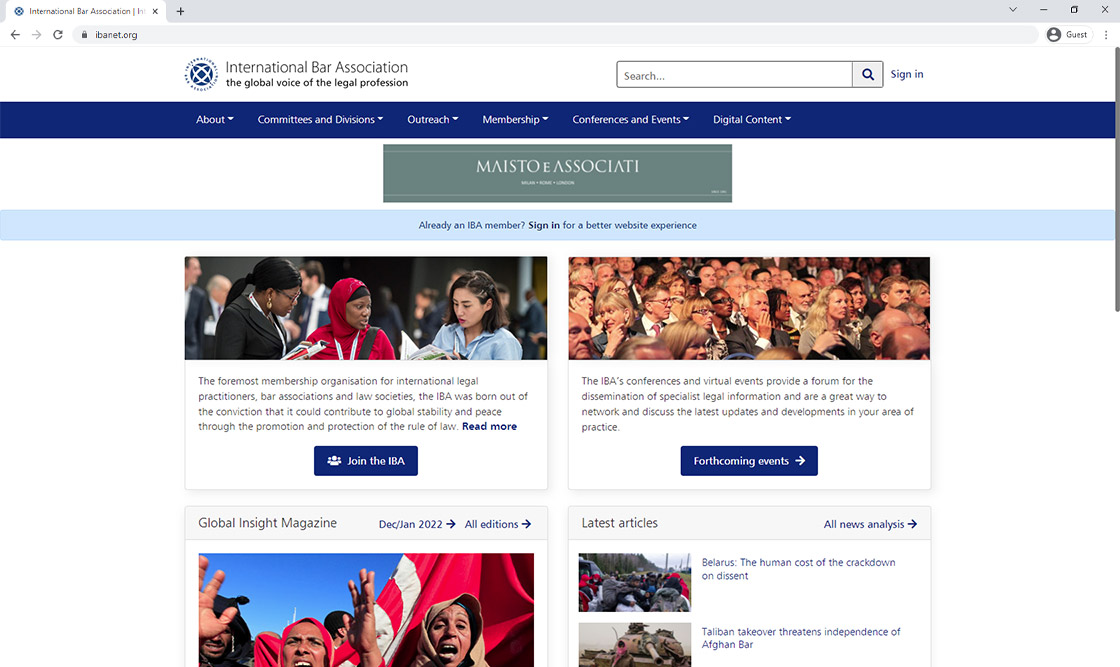This screenshot has height=667, width=1120.
Task: Click the Read more link
Action: point(489,426)
